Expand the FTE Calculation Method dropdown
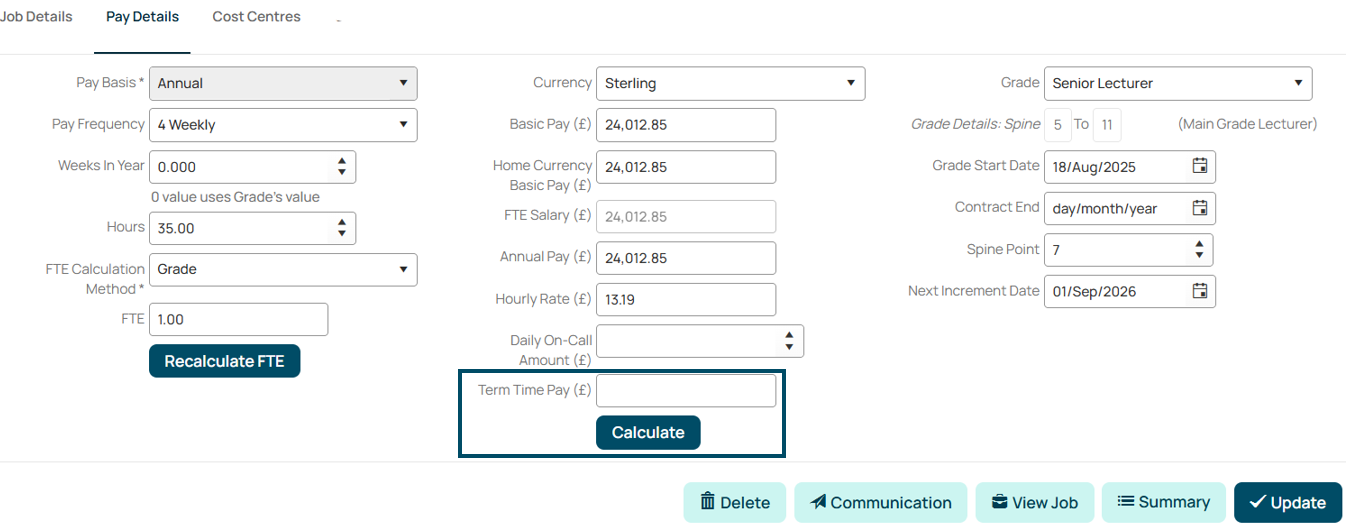This screenshot has width=1352, height=532. tap(283, 269)
